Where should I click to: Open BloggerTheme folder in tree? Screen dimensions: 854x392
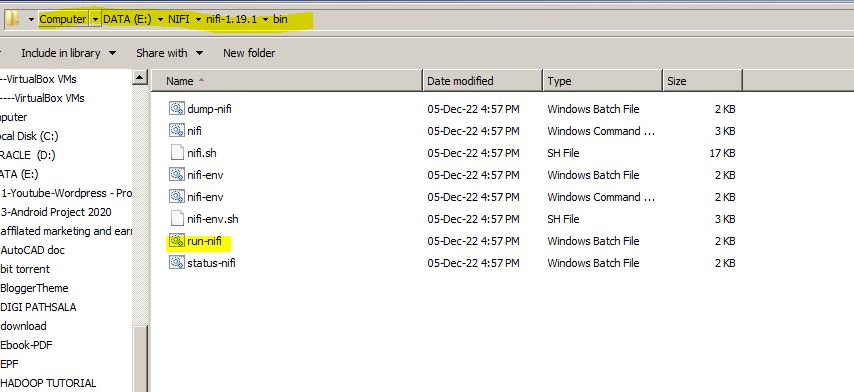pos(34,288)
